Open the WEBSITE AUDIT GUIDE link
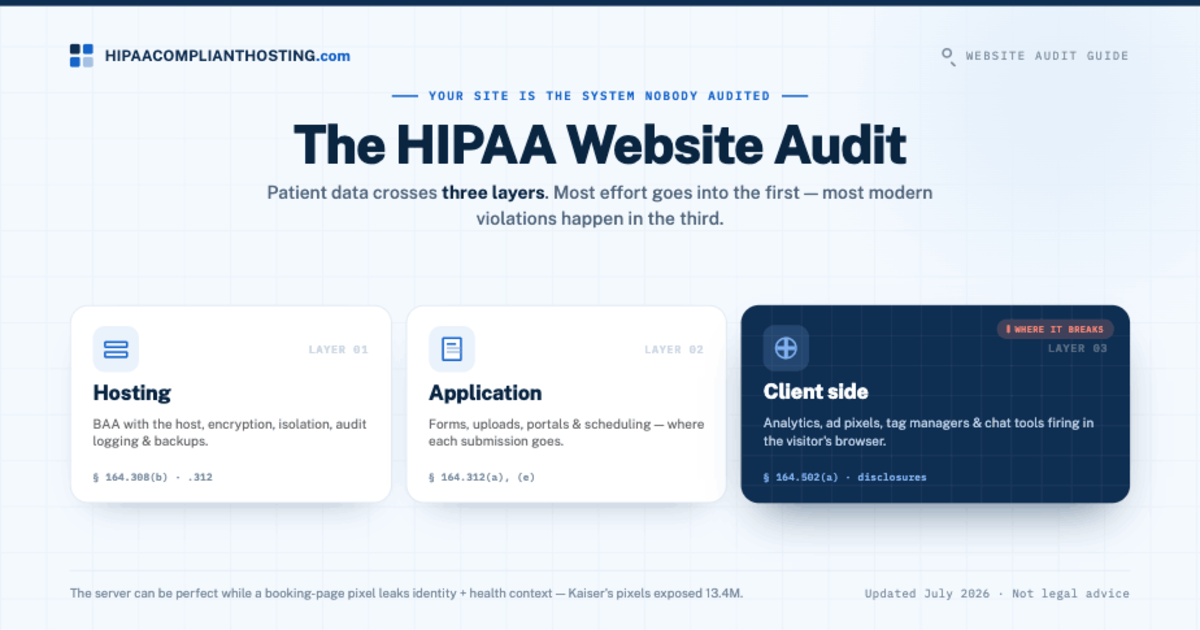This screenshot has width=1200, height=630. coord(1047,56)
